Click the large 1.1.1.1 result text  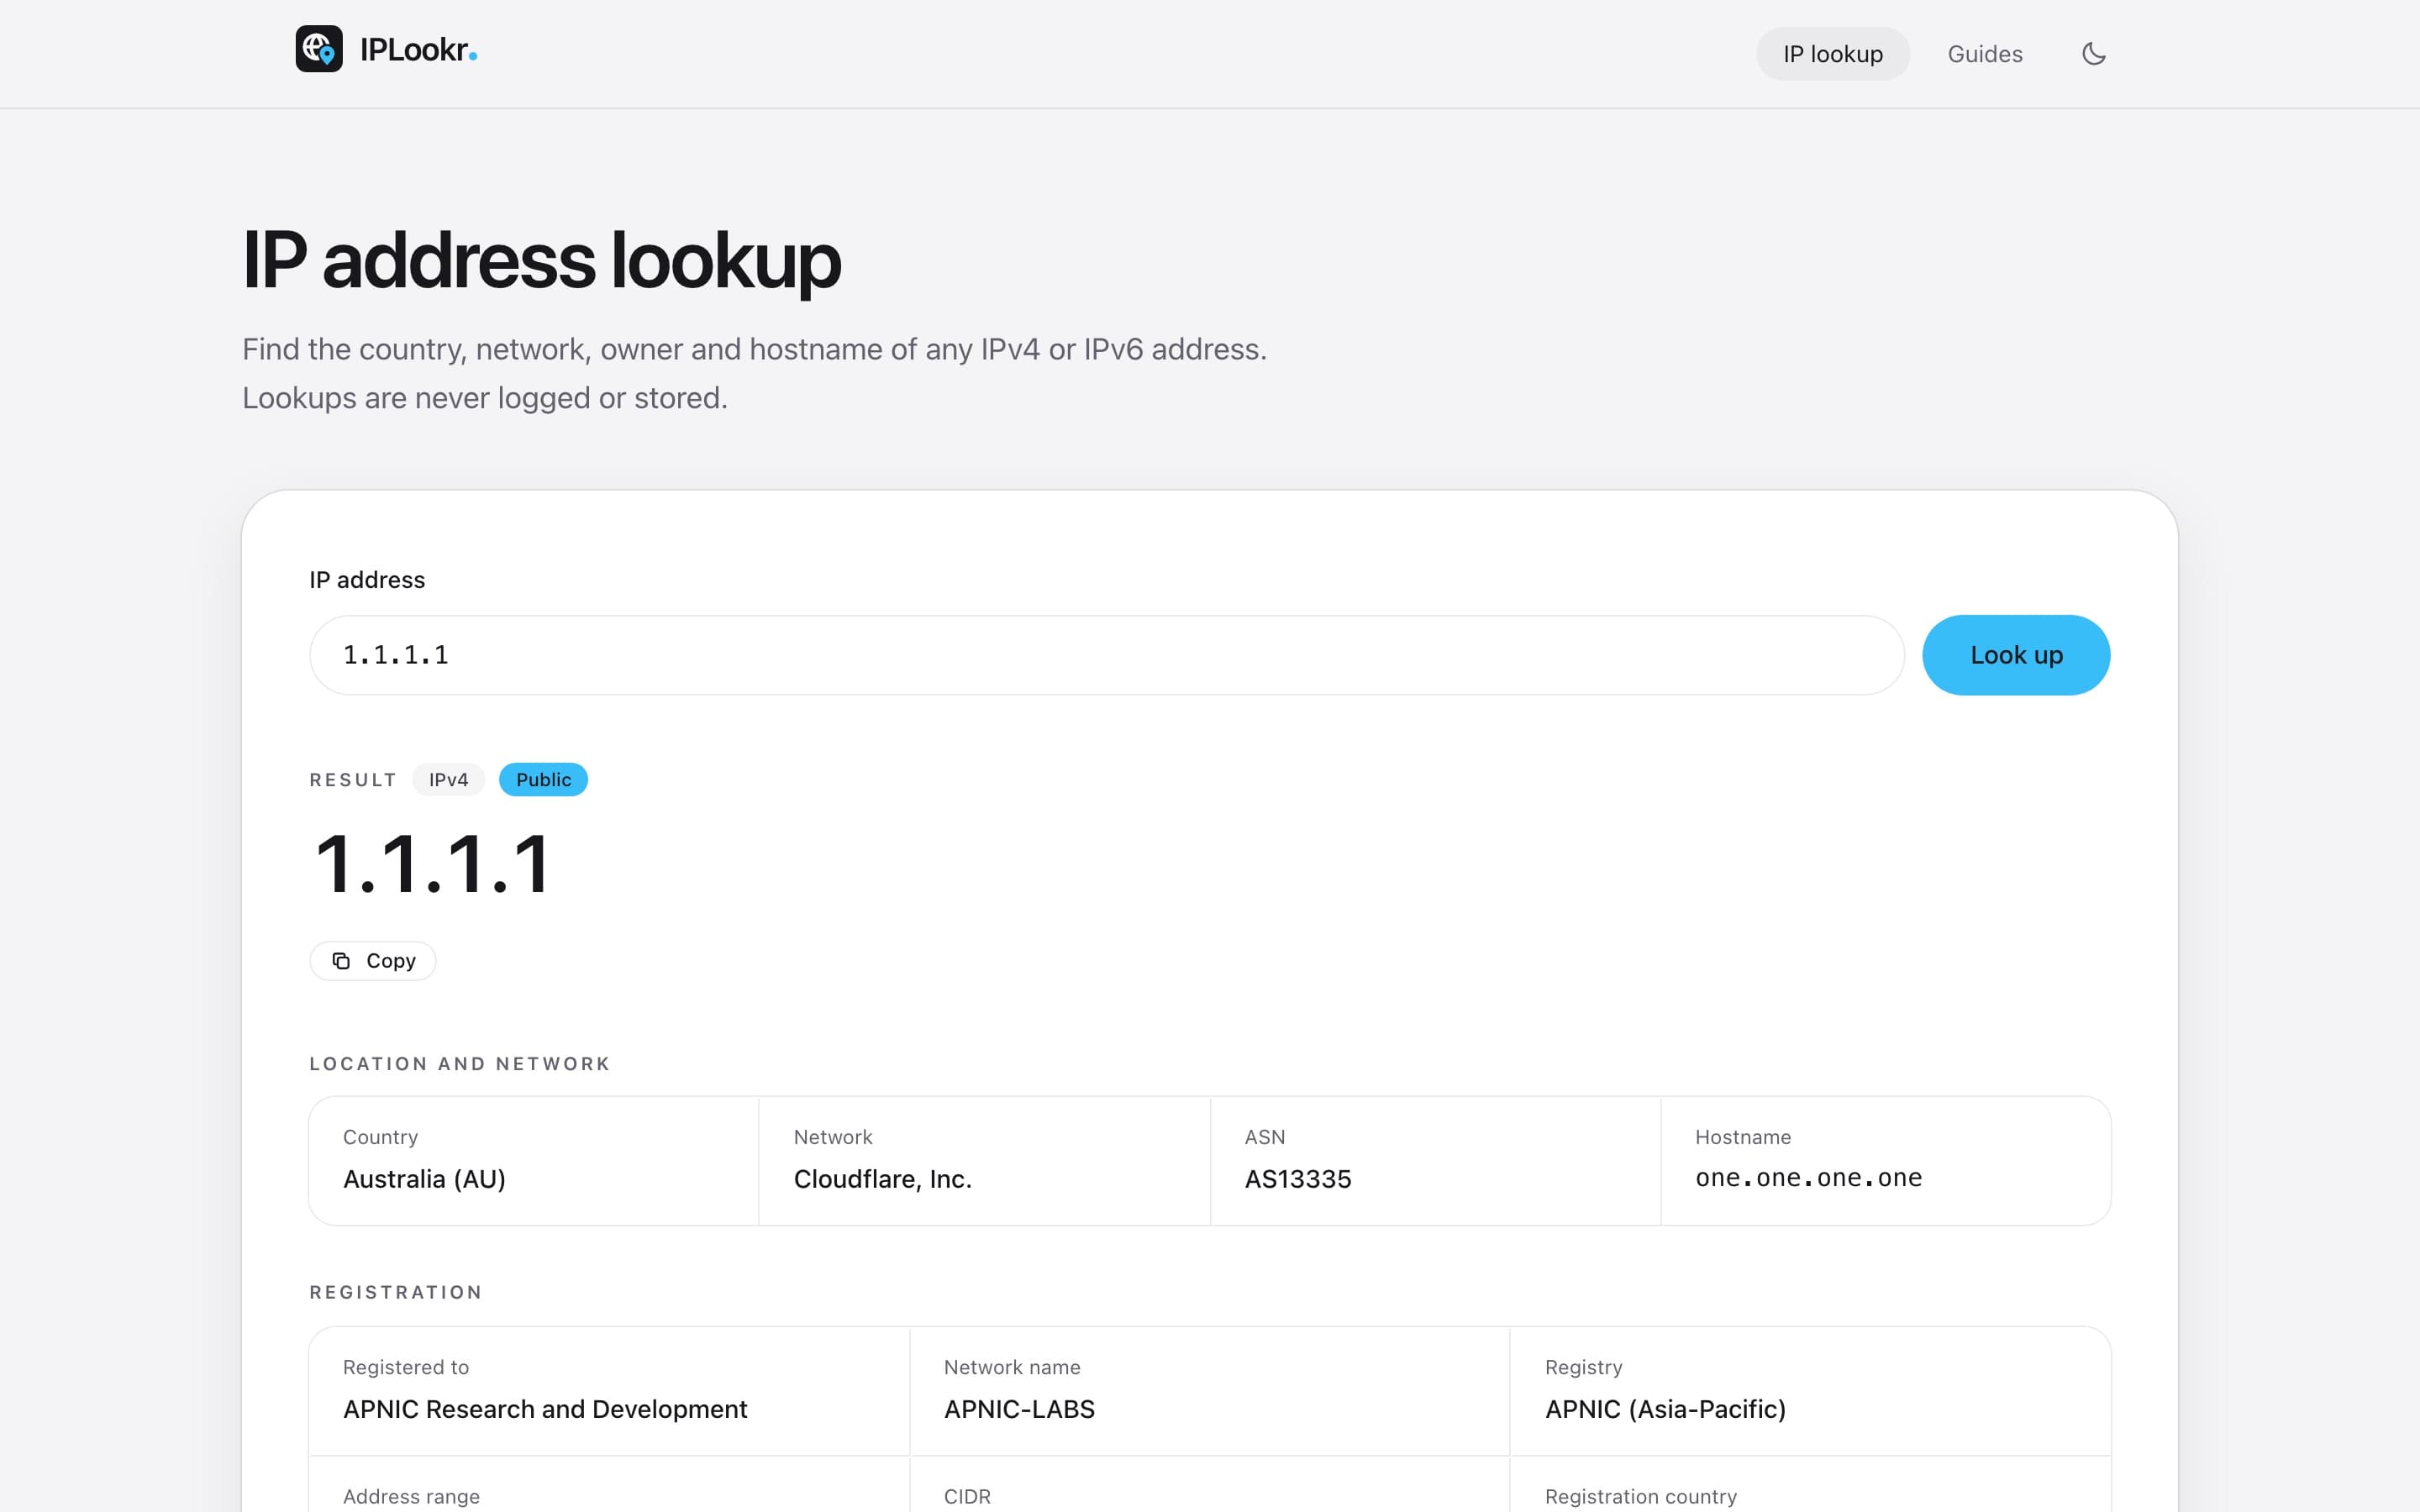432,864
